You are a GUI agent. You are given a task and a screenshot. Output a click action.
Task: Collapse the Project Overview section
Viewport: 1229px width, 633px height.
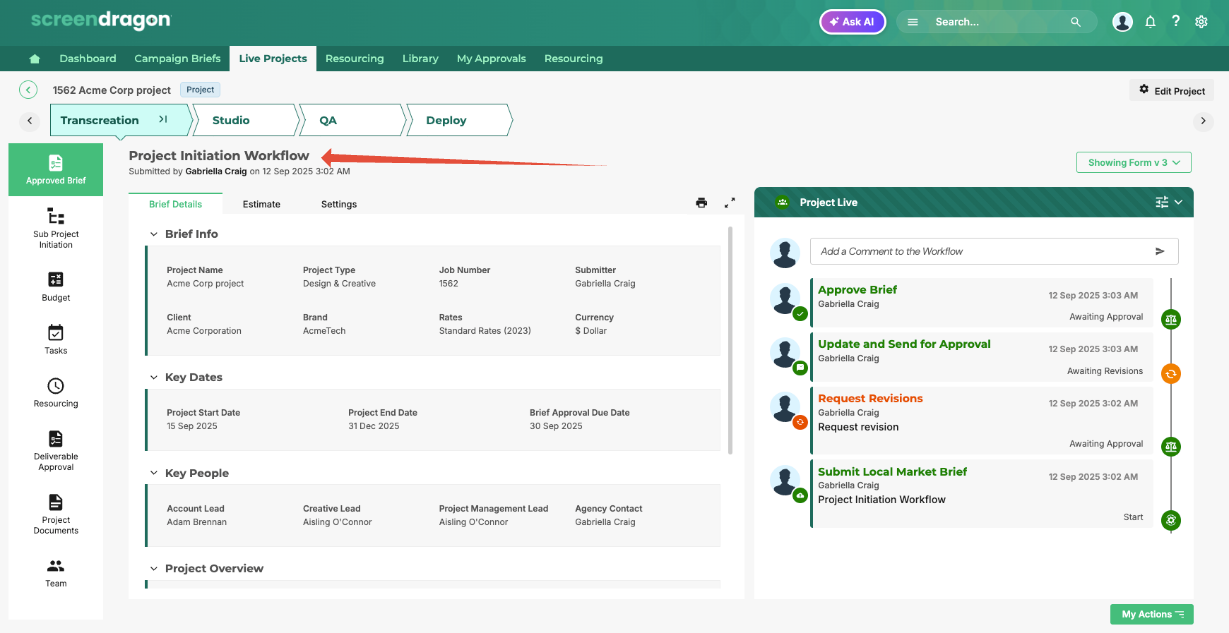[x=154, y=568]
